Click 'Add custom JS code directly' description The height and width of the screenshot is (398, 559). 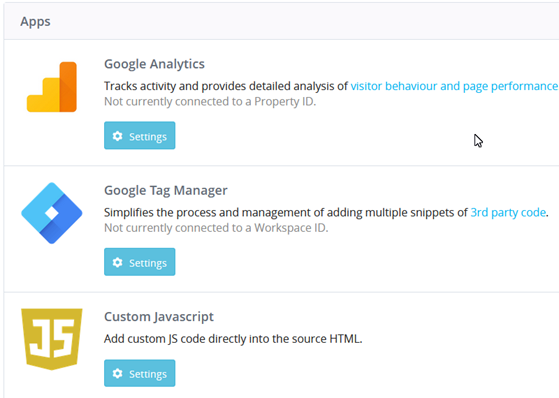pyautogui.click(x=233, y=339)
